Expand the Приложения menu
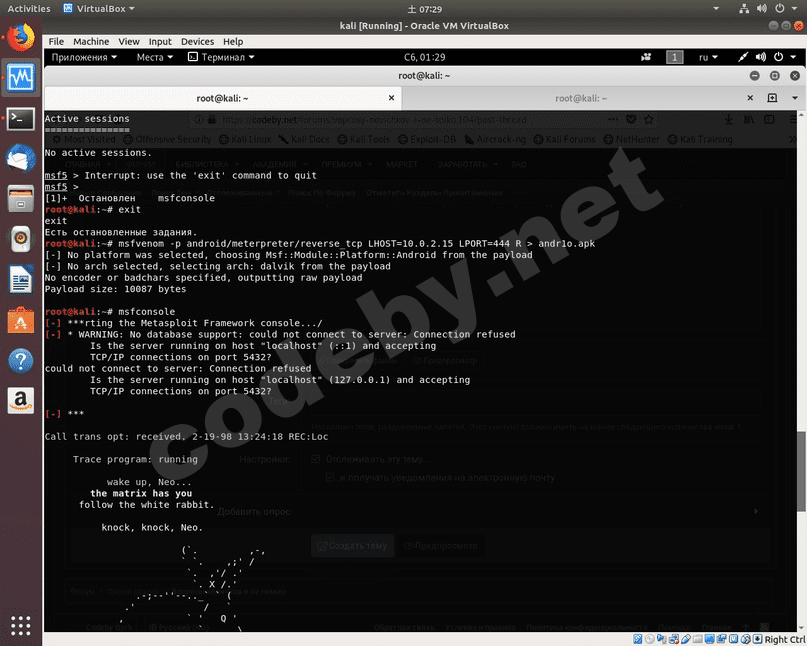This screenshot has width=807, height=646. click(84, 57)
